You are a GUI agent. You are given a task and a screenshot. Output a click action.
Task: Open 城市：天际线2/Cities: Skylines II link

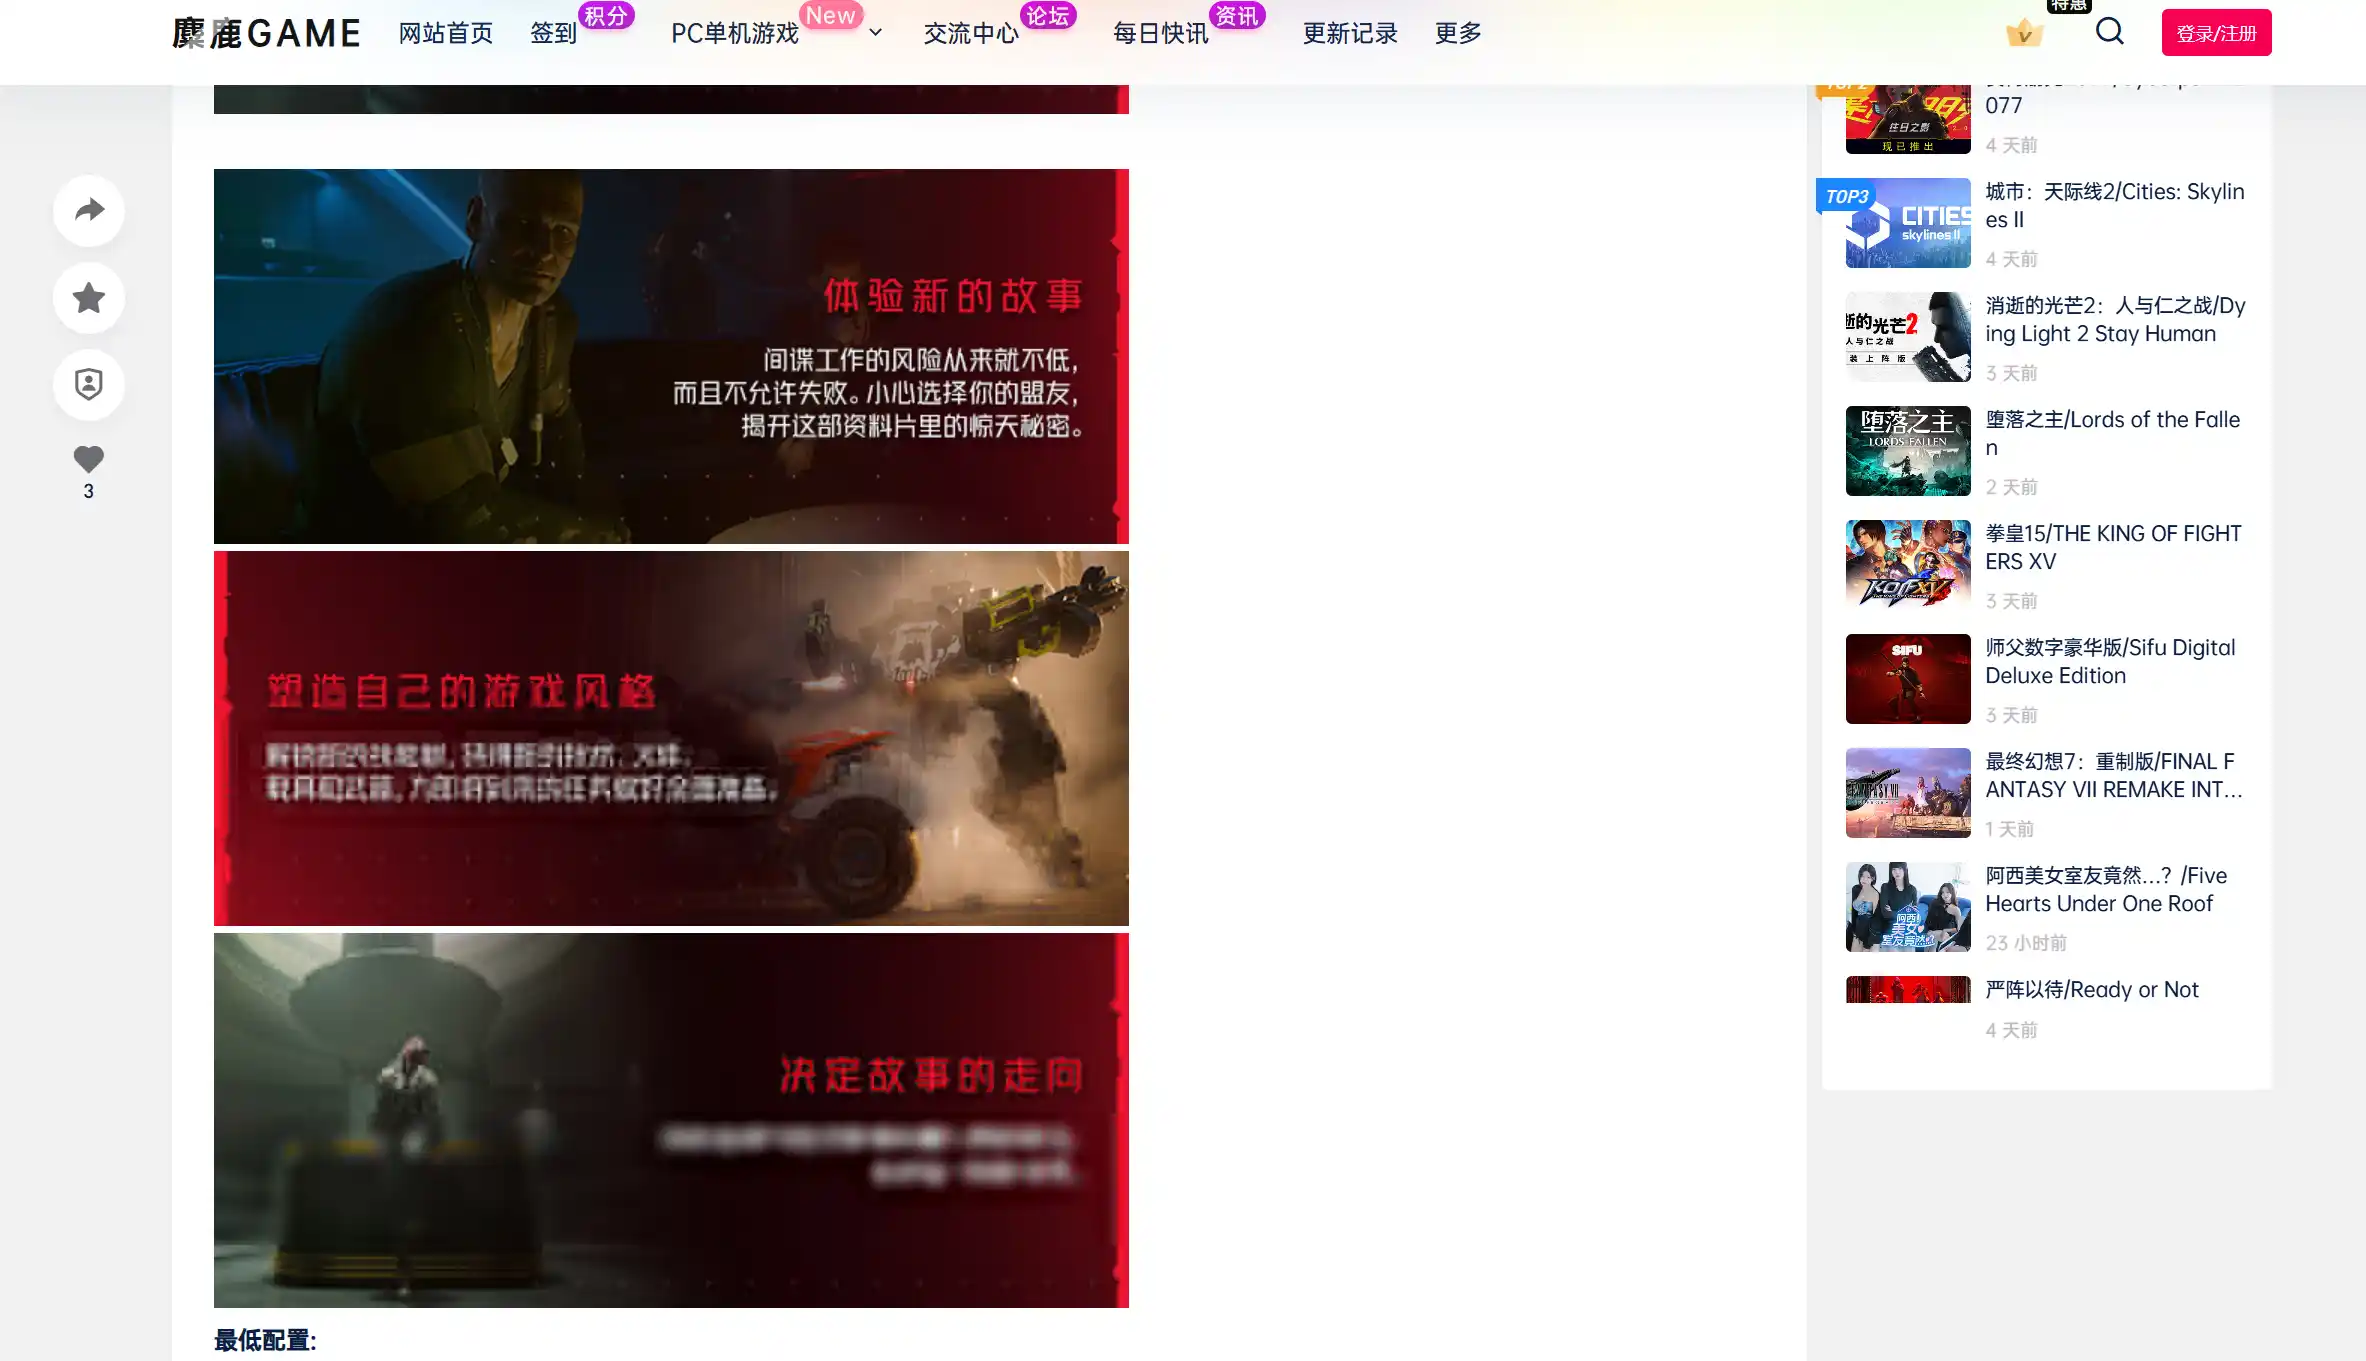pos(2115,205)
